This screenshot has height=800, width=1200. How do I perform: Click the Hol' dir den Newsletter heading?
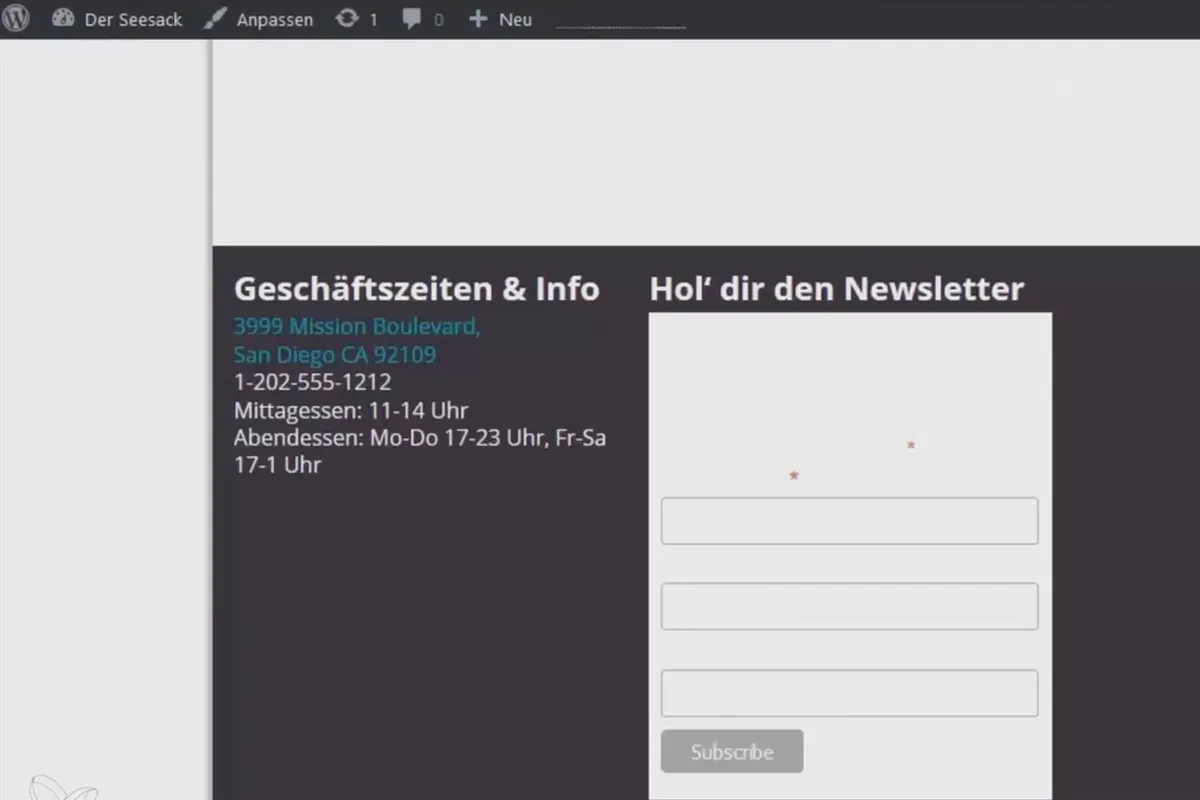click(837, 289)
